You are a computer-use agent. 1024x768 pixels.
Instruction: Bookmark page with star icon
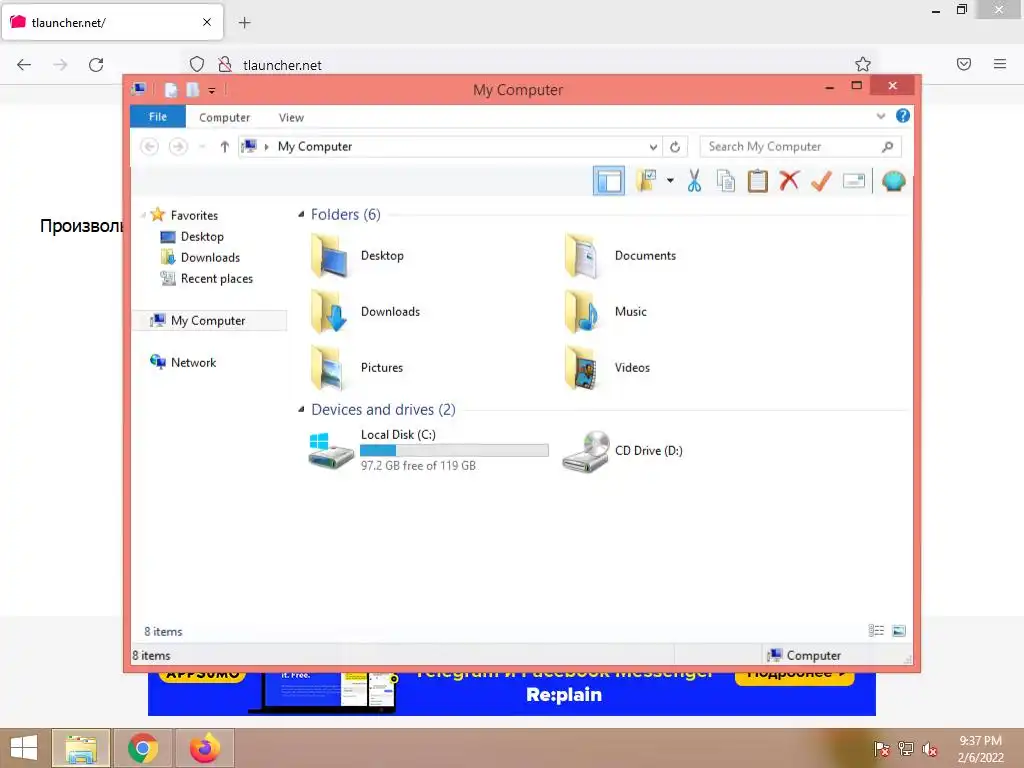point(863,64)
